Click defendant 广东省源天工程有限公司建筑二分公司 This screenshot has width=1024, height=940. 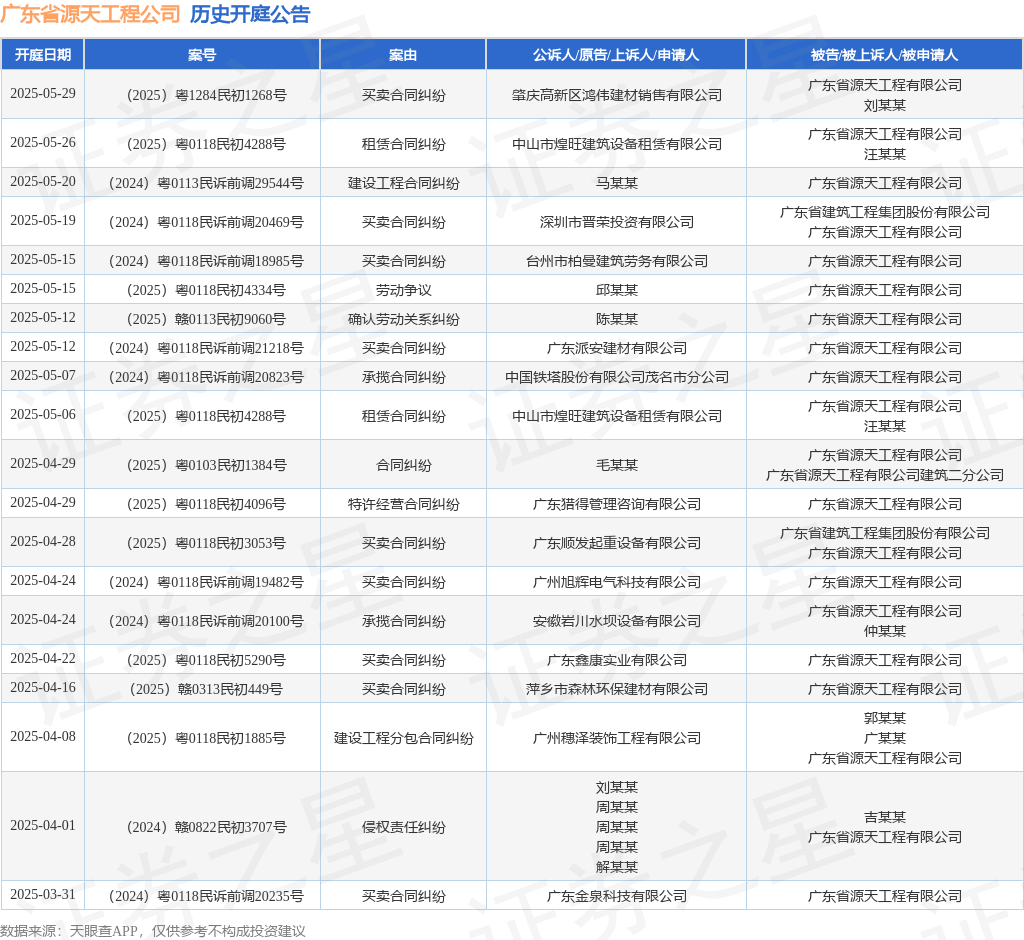(x=885, y=476)
